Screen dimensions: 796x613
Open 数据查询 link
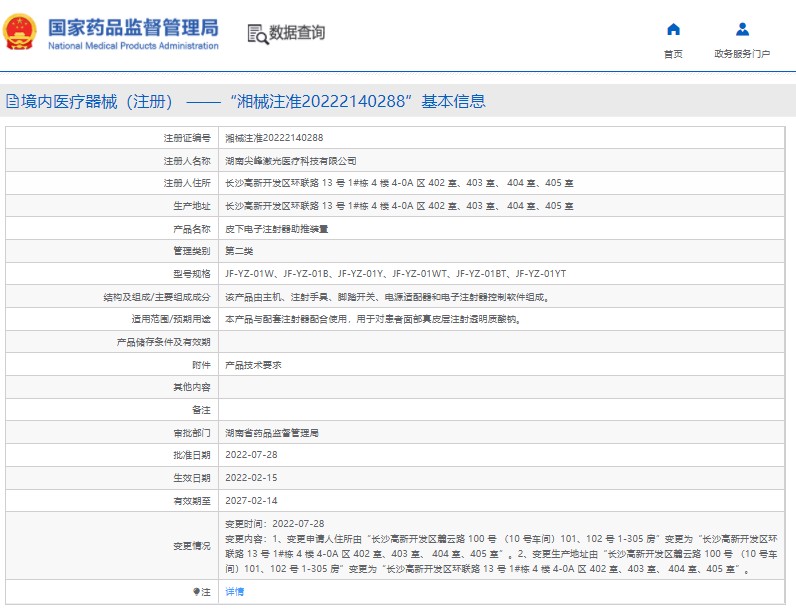(x=296, y=33)
